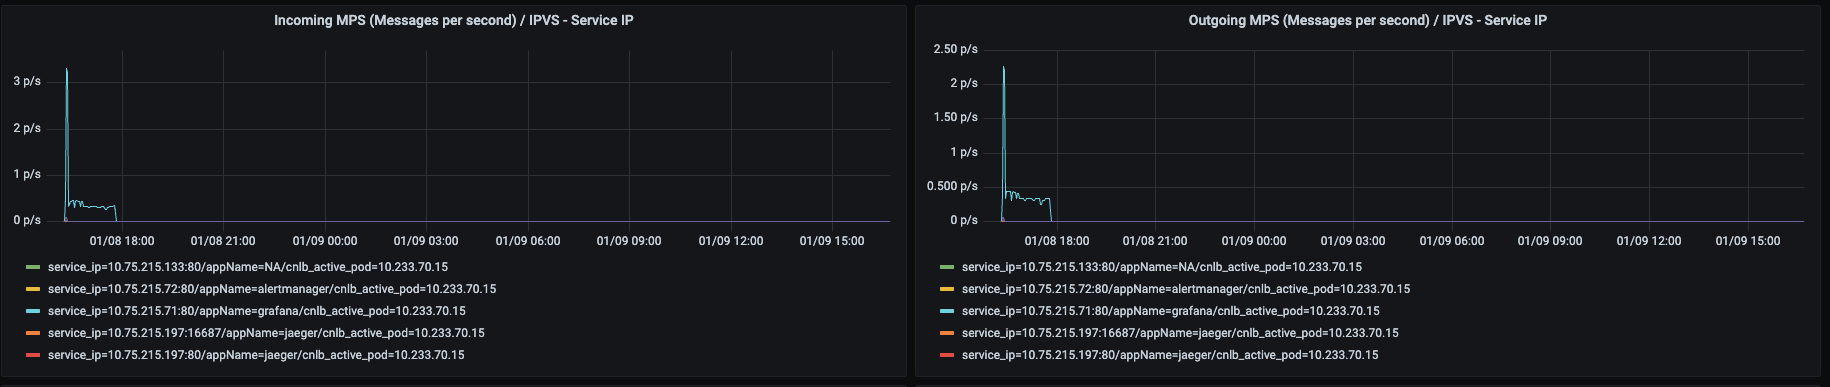Screen dimensions: 1830x387
Task: Toggle the grafana series in the Incoming panel legend
Action: click(257, 311)
